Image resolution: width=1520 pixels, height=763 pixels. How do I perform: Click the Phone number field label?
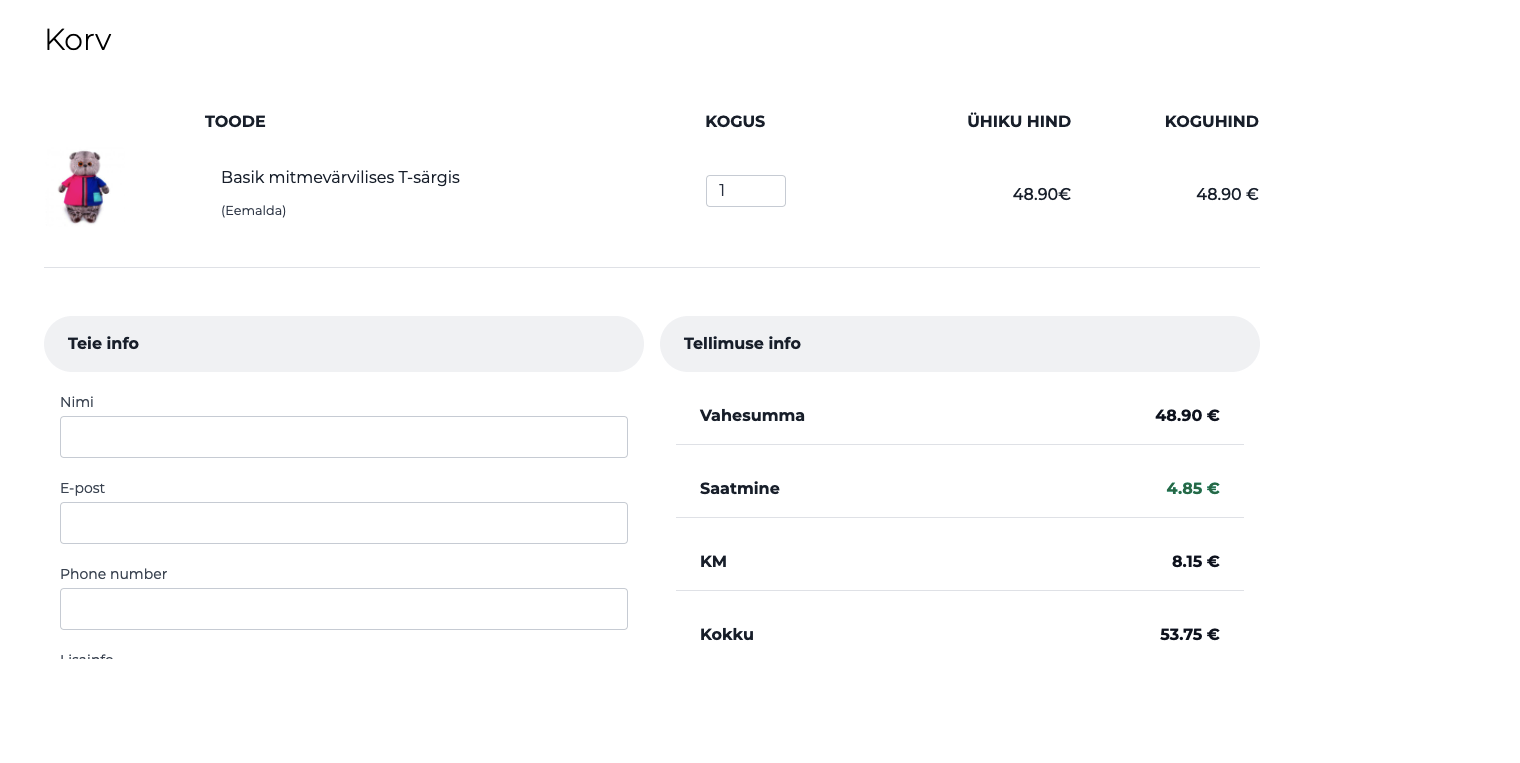(113, 574)
